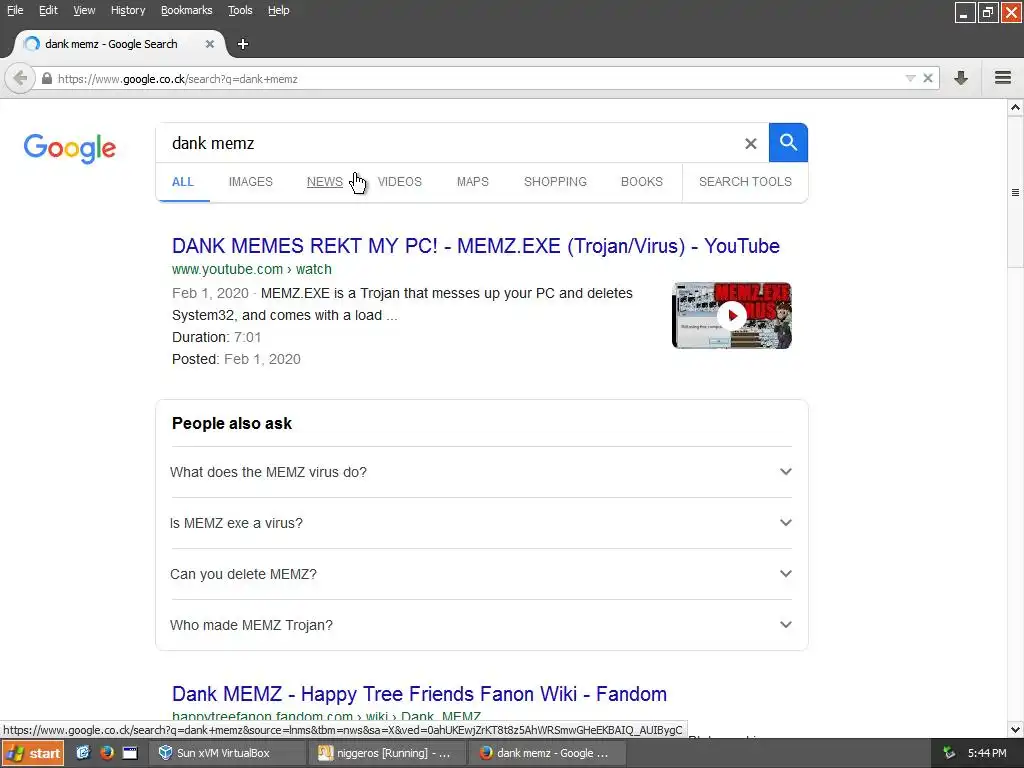Screen dimensions: 1024x768
Task: Click the www.youtube.com › watch URL
Action: [x=251, y=269]
